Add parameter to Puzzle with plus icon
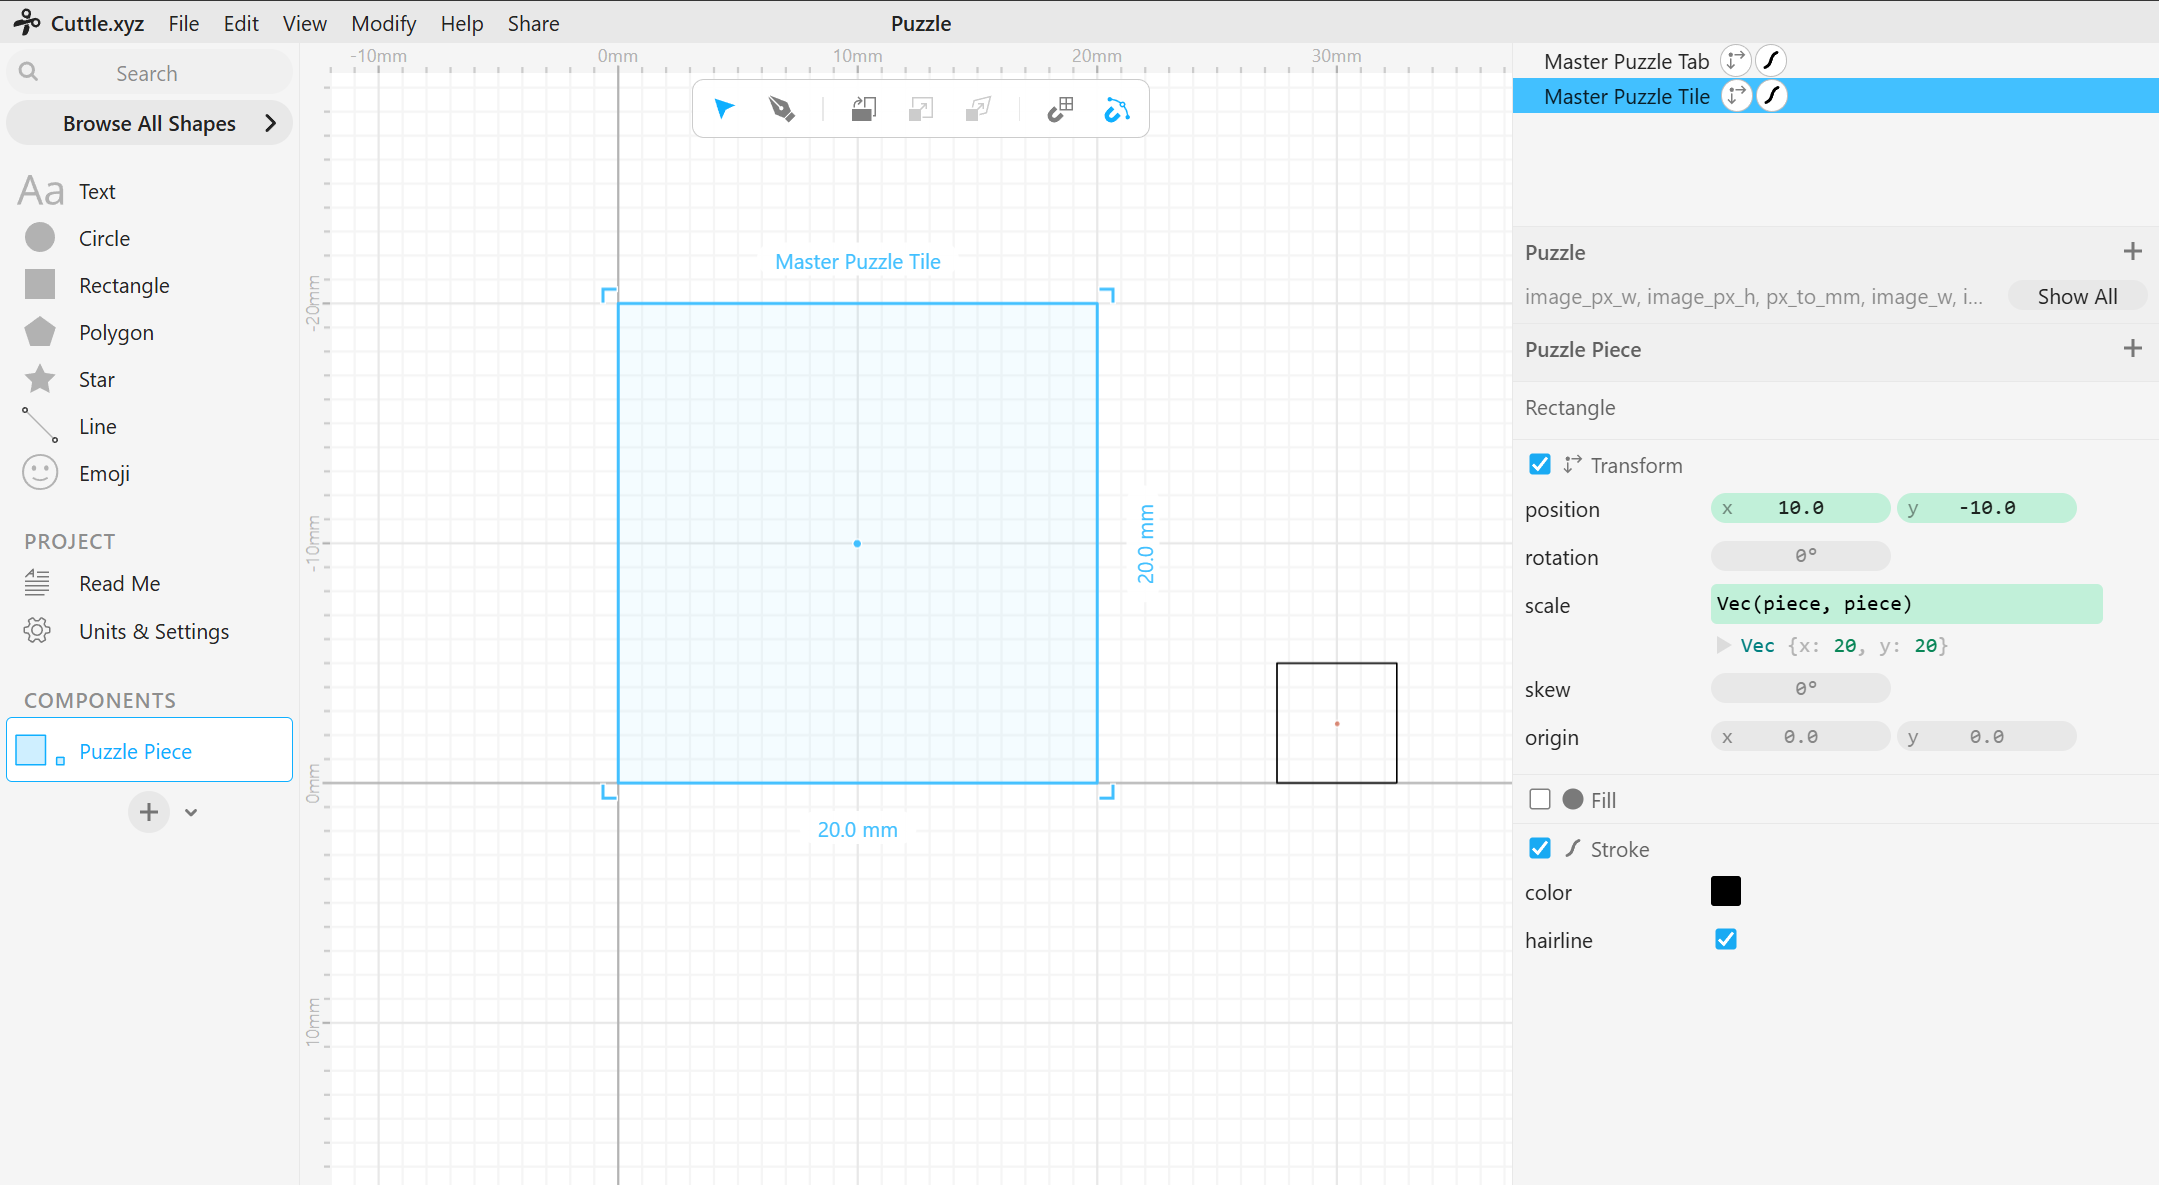 [2133, 251]
